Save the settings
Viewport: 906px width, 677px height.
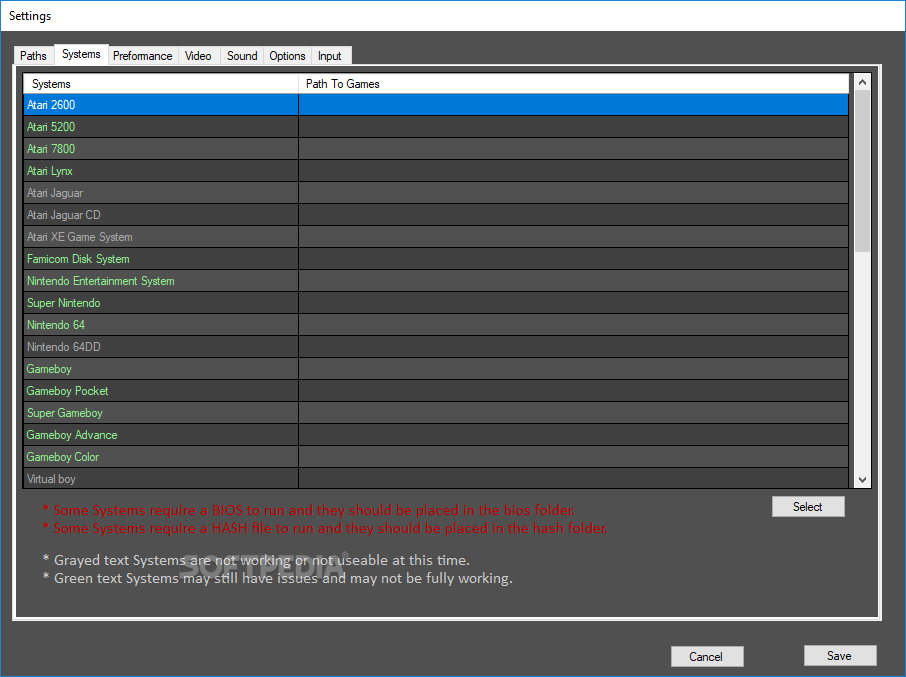(840, 656)
